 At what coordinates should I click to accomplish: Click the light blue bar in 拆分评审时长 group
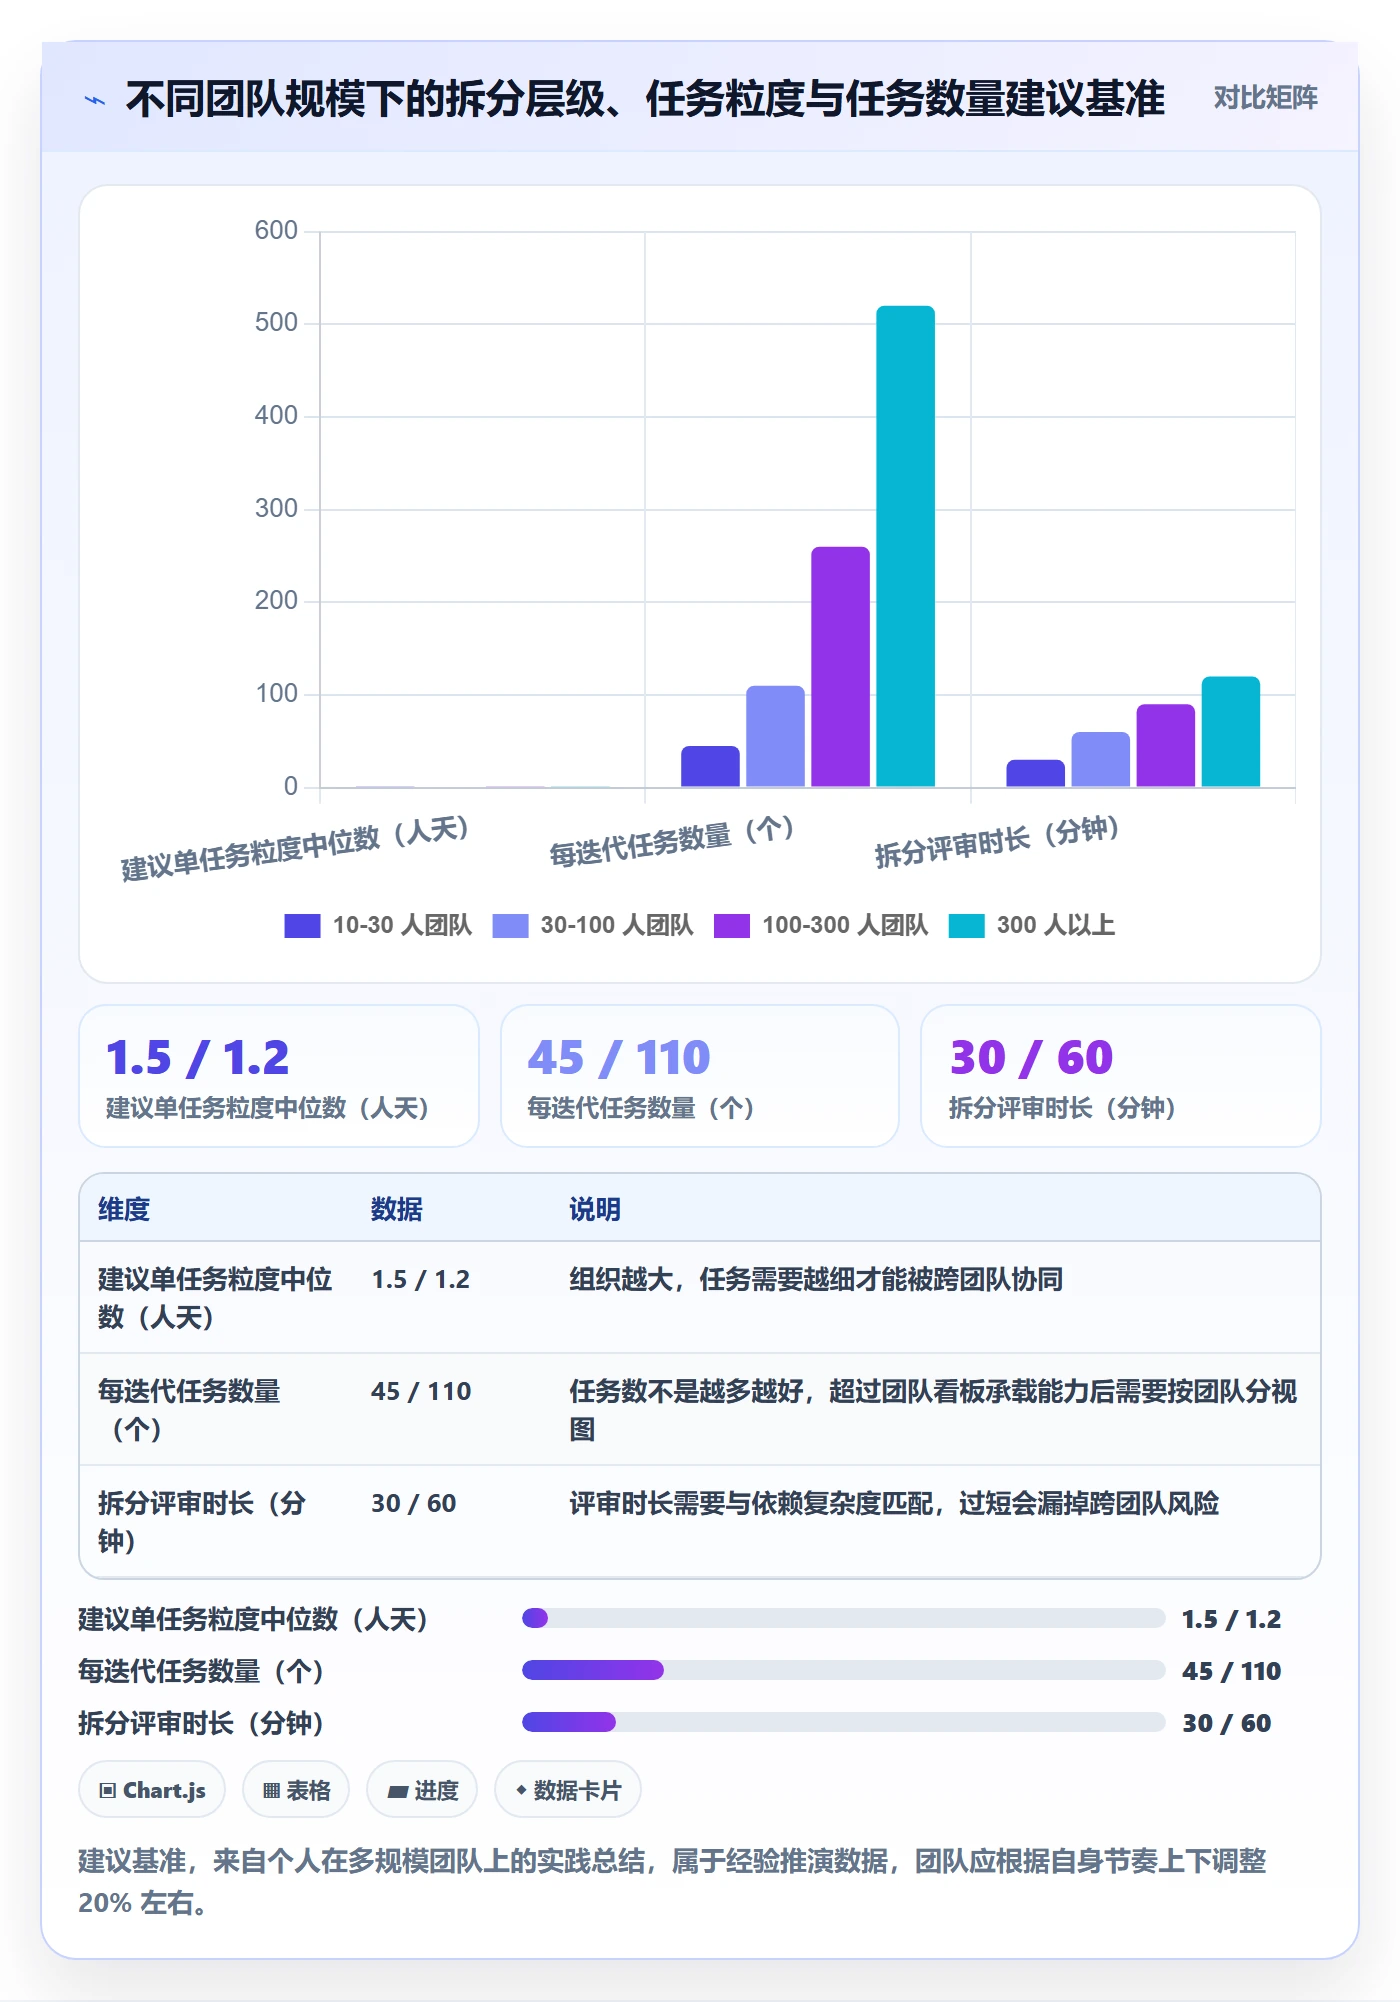coord(1100,760)
